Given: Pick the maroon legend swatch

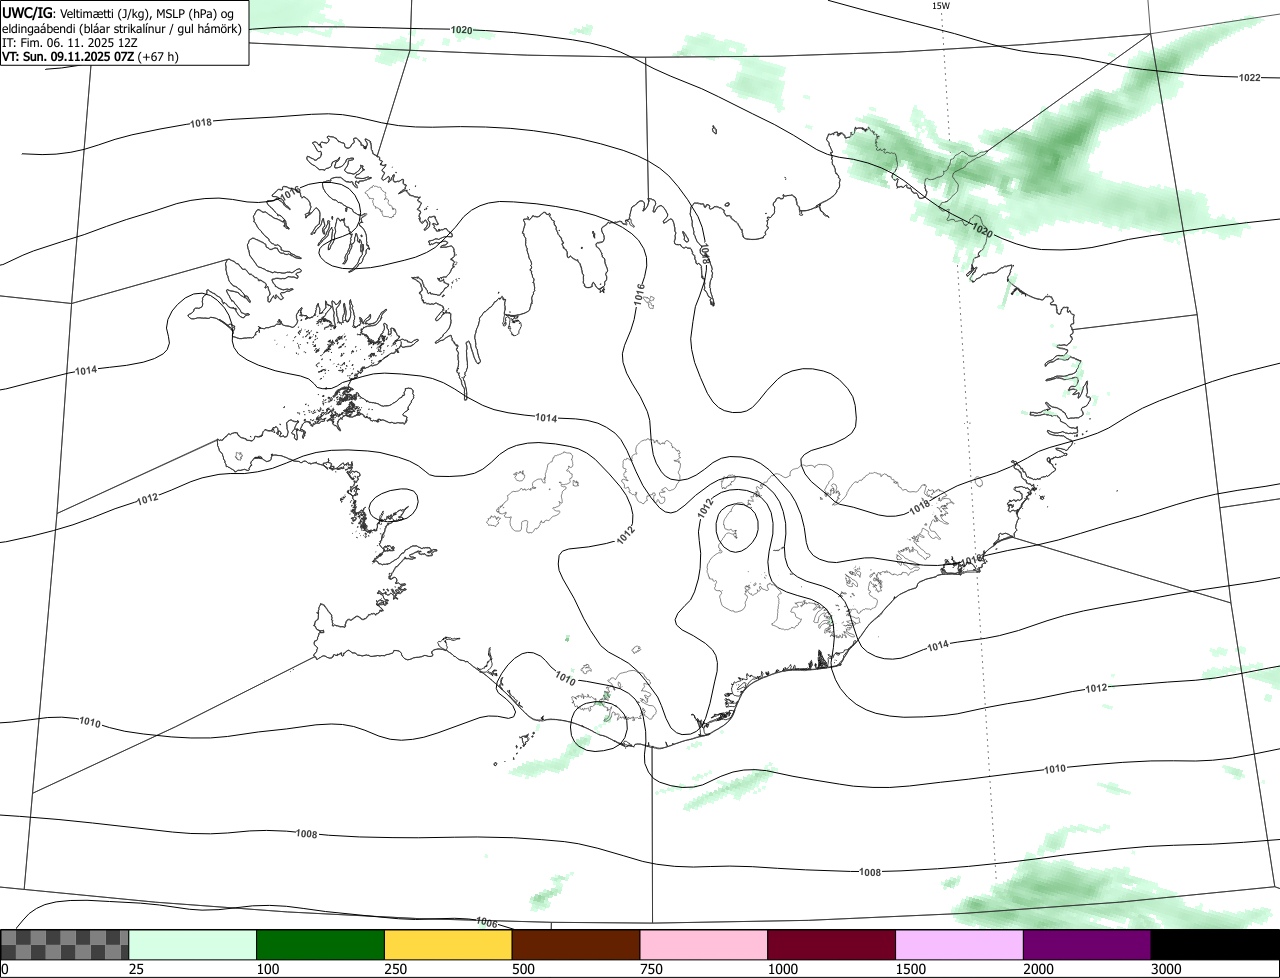Looking at the screenshot, I should tap(832, 945).
